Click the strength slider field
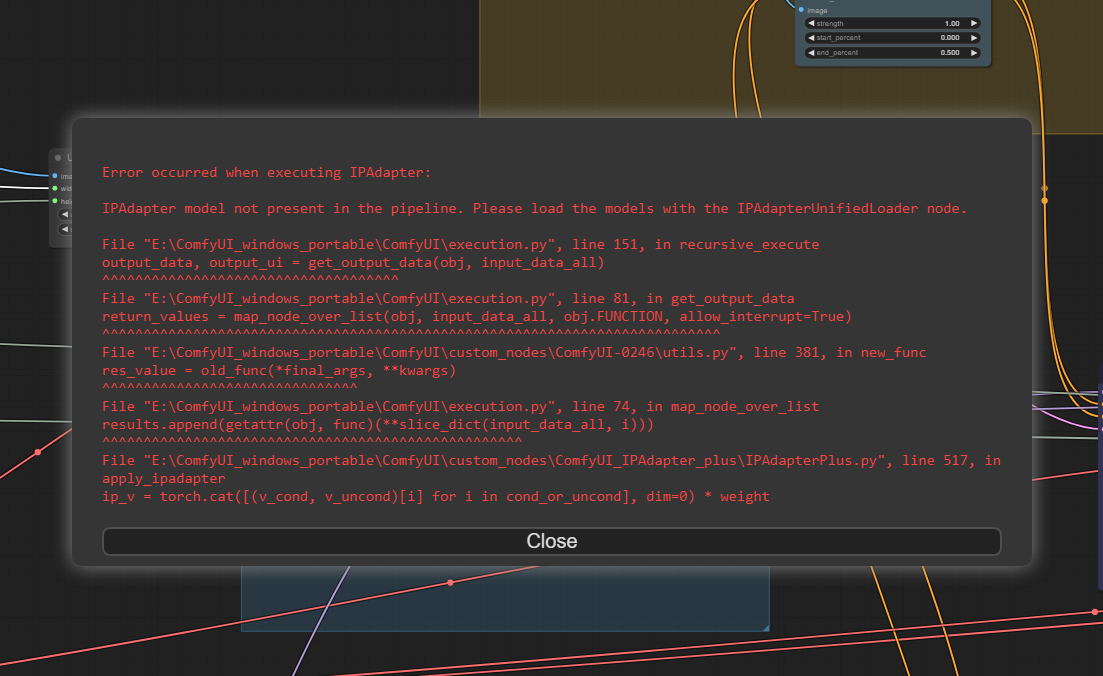This screenshot has width=1103, height=676. click(x=893, y=23)
